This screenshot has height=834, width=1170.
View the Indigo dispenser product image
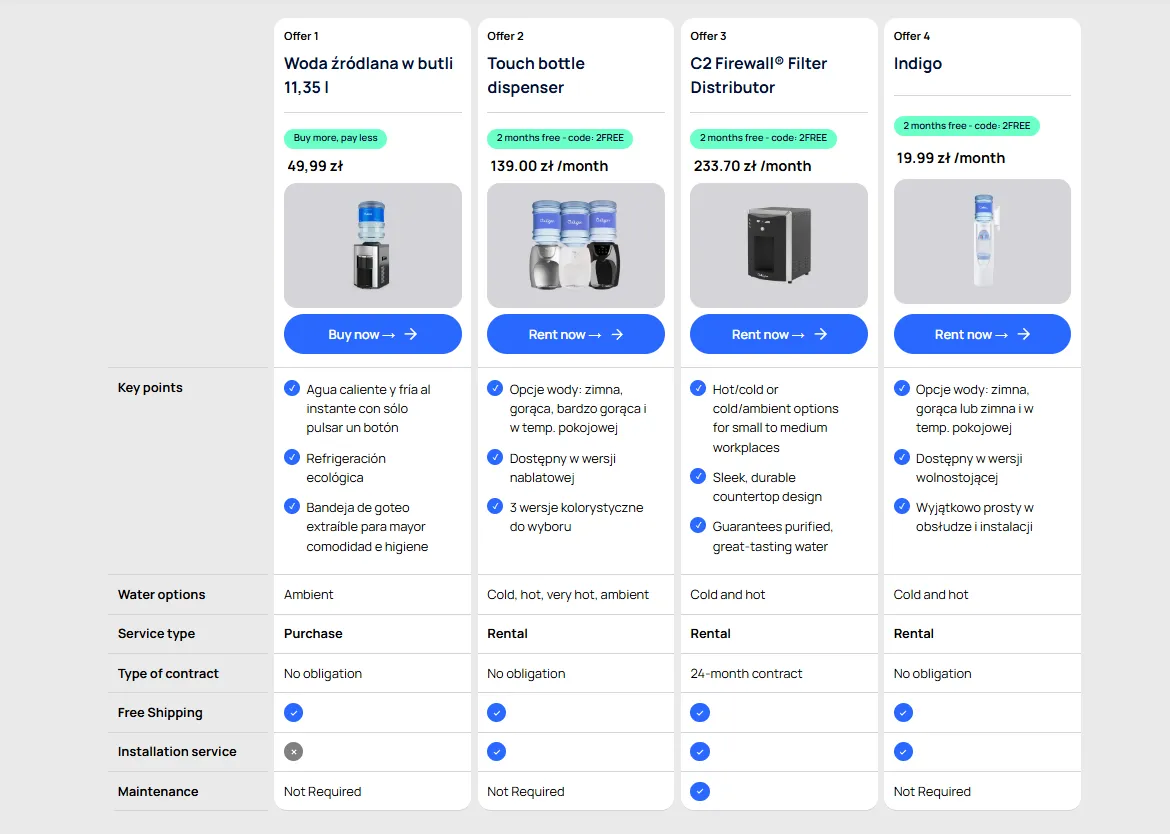[x=981, y=241]
